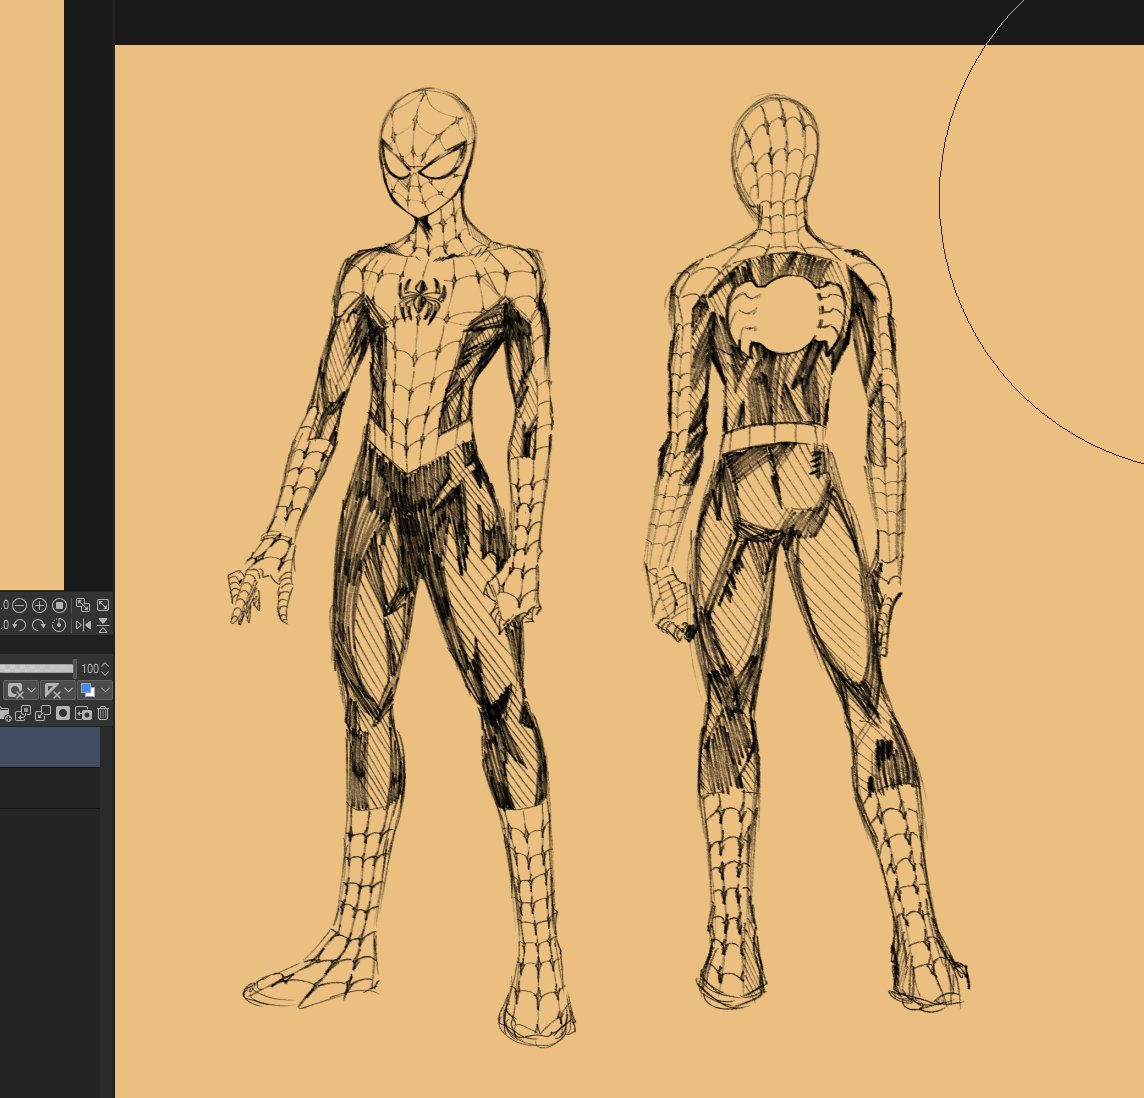1144x1098 pixels.
Task: Flip the canvas view vertically
Action: 103,625
